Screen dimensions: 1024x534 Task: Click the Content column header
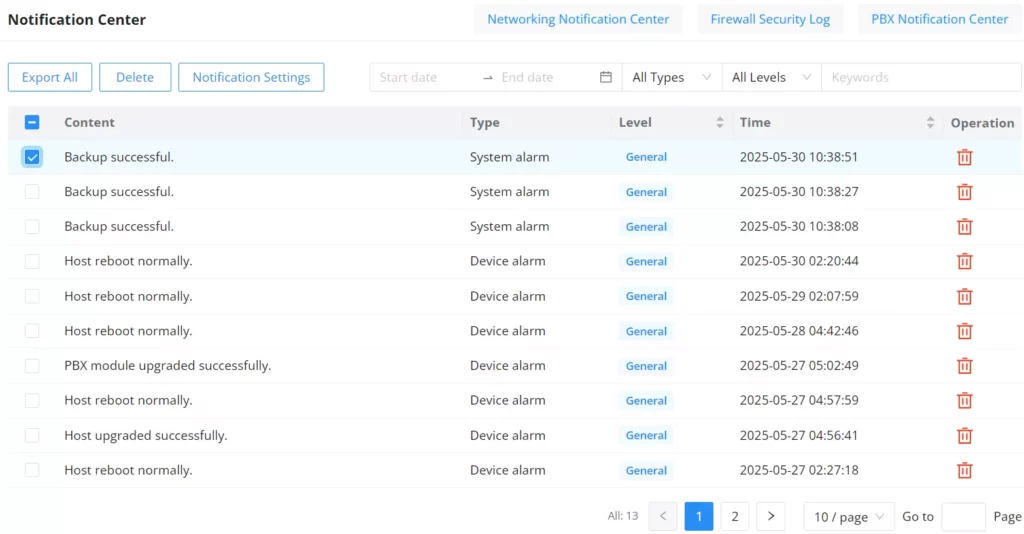pyautogui.click(x=89, y=122)
